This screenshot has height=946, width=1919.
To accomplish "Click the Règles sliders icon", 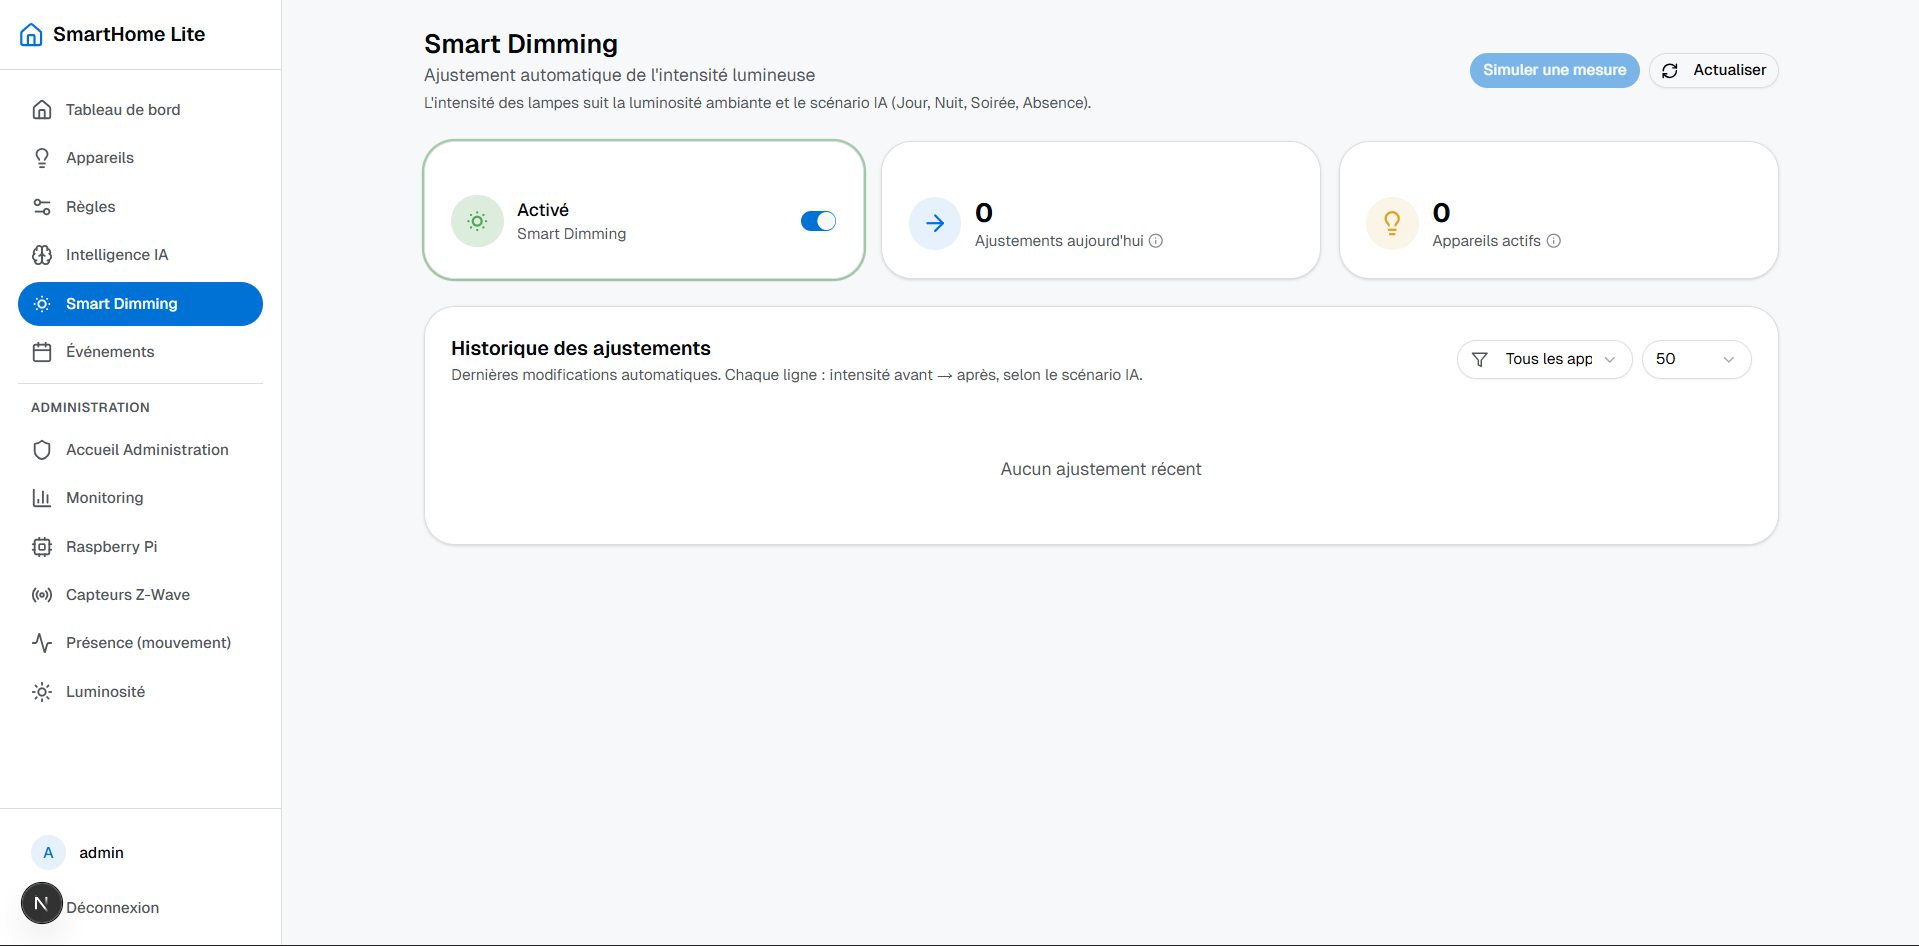I will (42, 206).
